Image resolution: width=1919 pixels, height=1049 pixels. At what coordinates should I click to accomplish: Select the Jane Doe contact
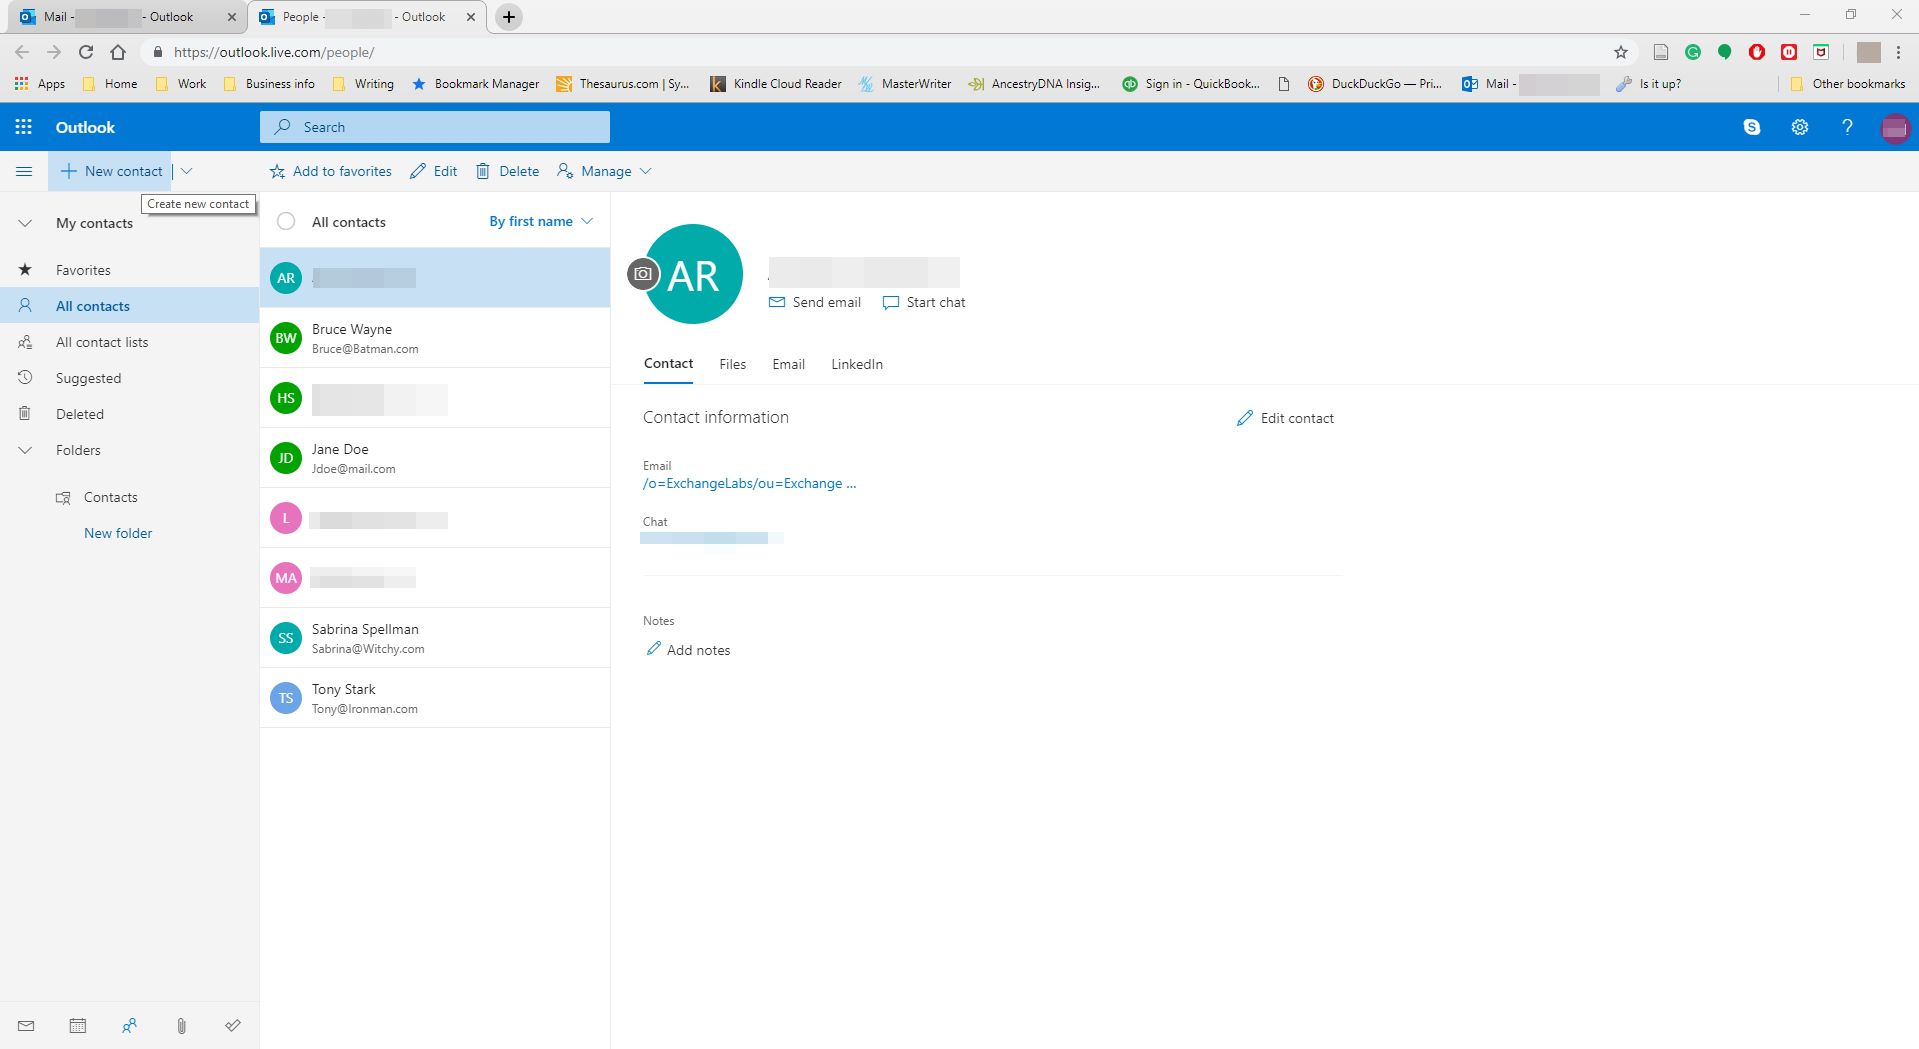point(435,458)
